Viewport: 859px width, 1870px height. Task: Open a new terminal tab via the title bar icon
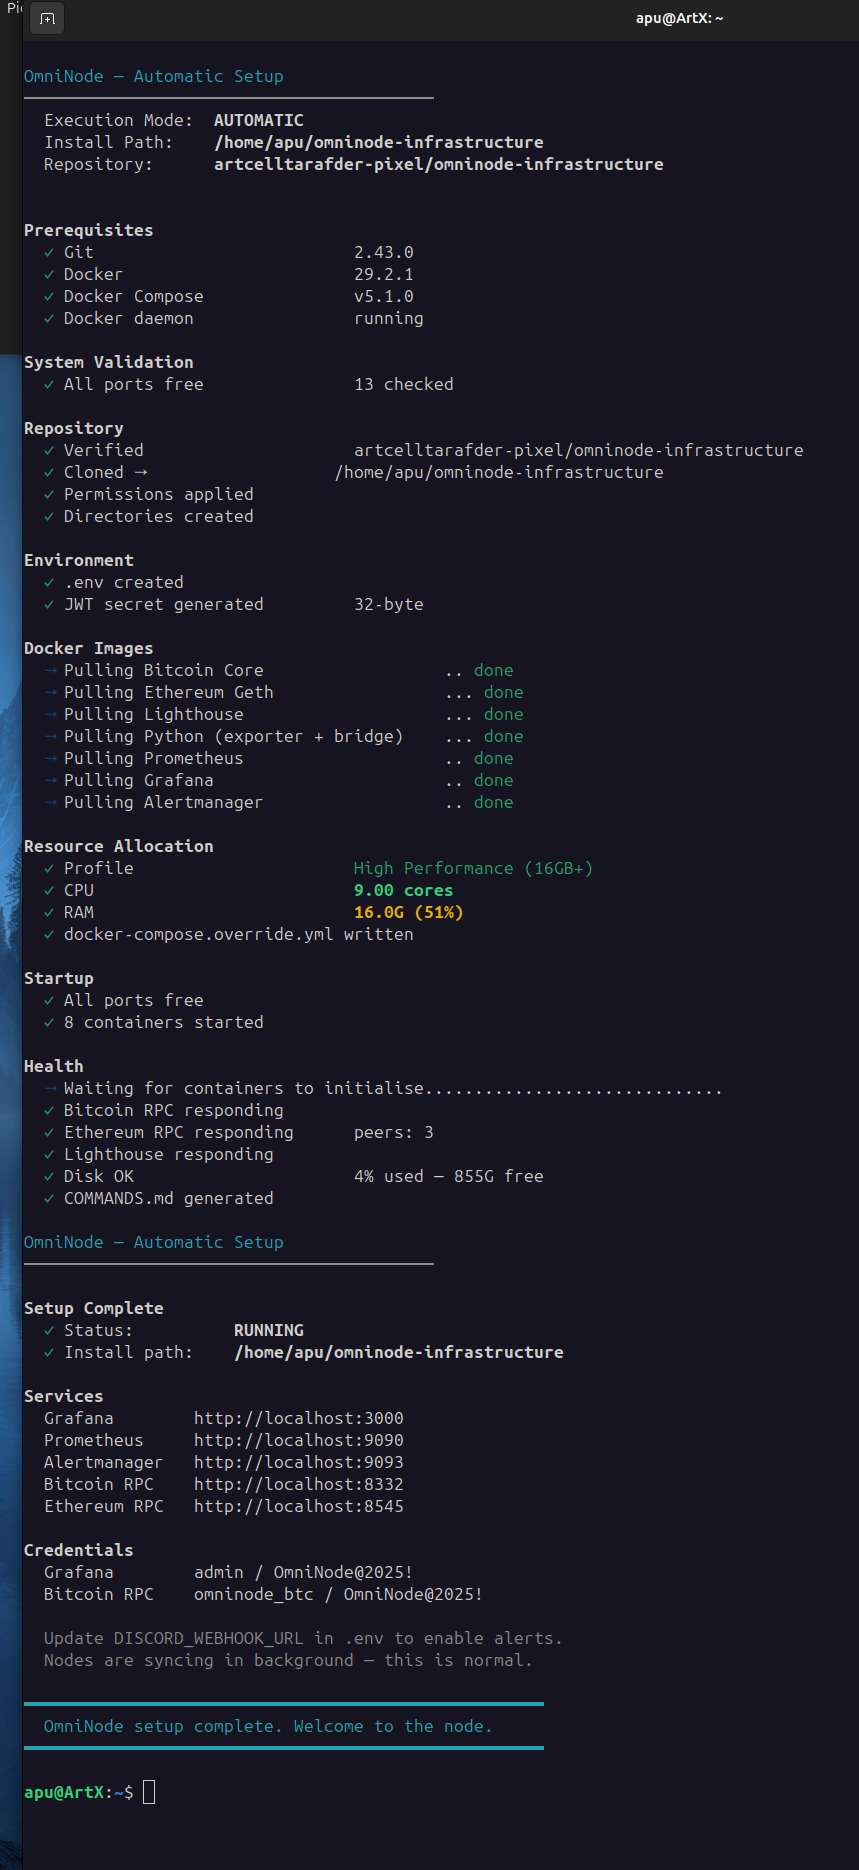pyautogui.click(x=47, y=18)
